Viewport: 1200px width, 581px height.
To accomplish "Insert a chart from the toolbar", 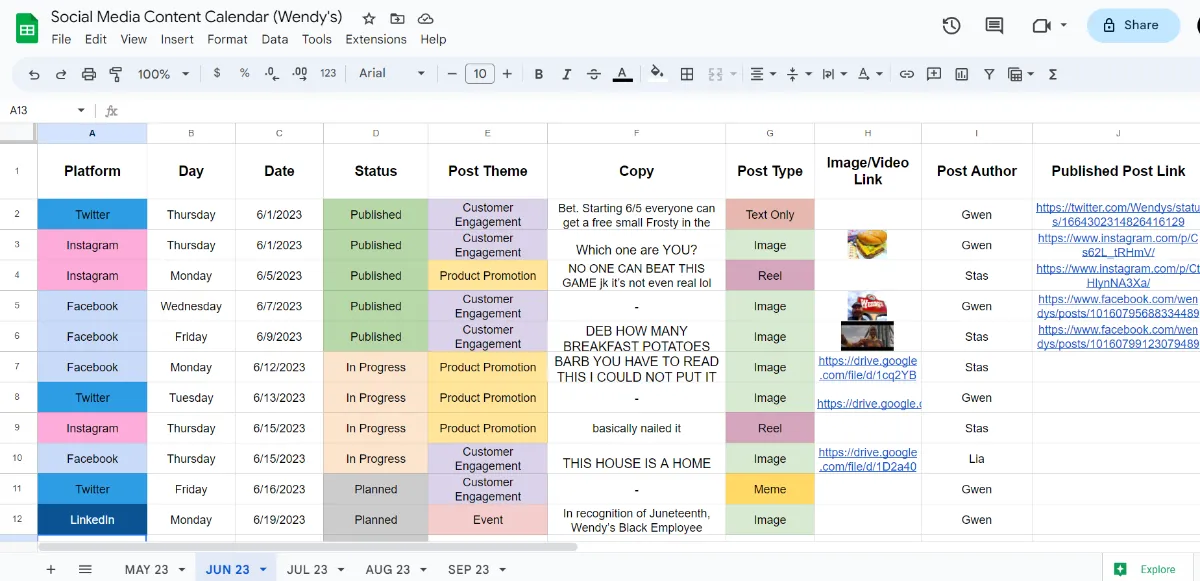I will click(x=961, y=73).
